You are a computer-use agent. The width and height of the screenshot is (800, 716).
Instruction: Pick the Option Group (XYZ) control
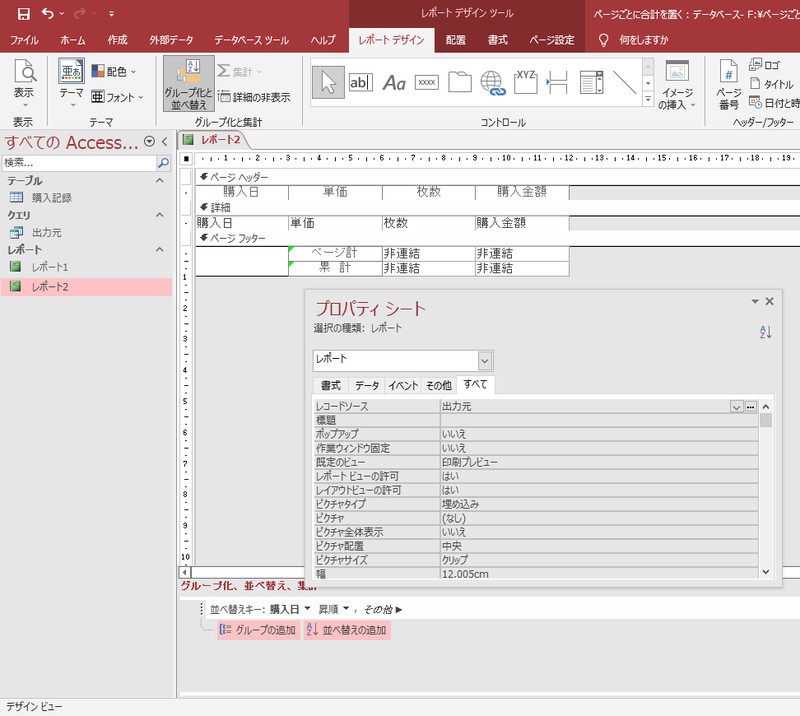tap(526, 82)
